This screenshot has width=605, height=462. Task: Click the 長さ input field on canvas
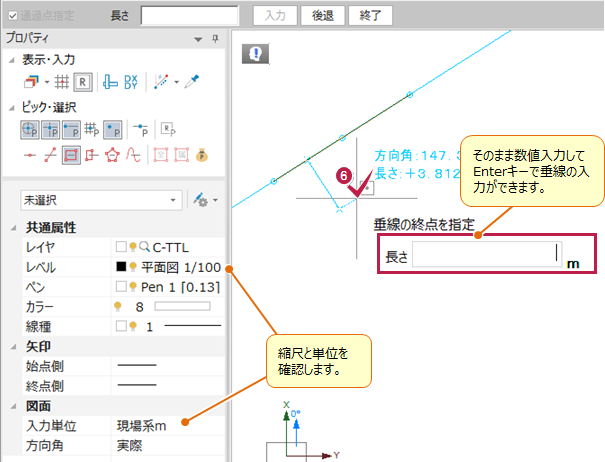487,257
